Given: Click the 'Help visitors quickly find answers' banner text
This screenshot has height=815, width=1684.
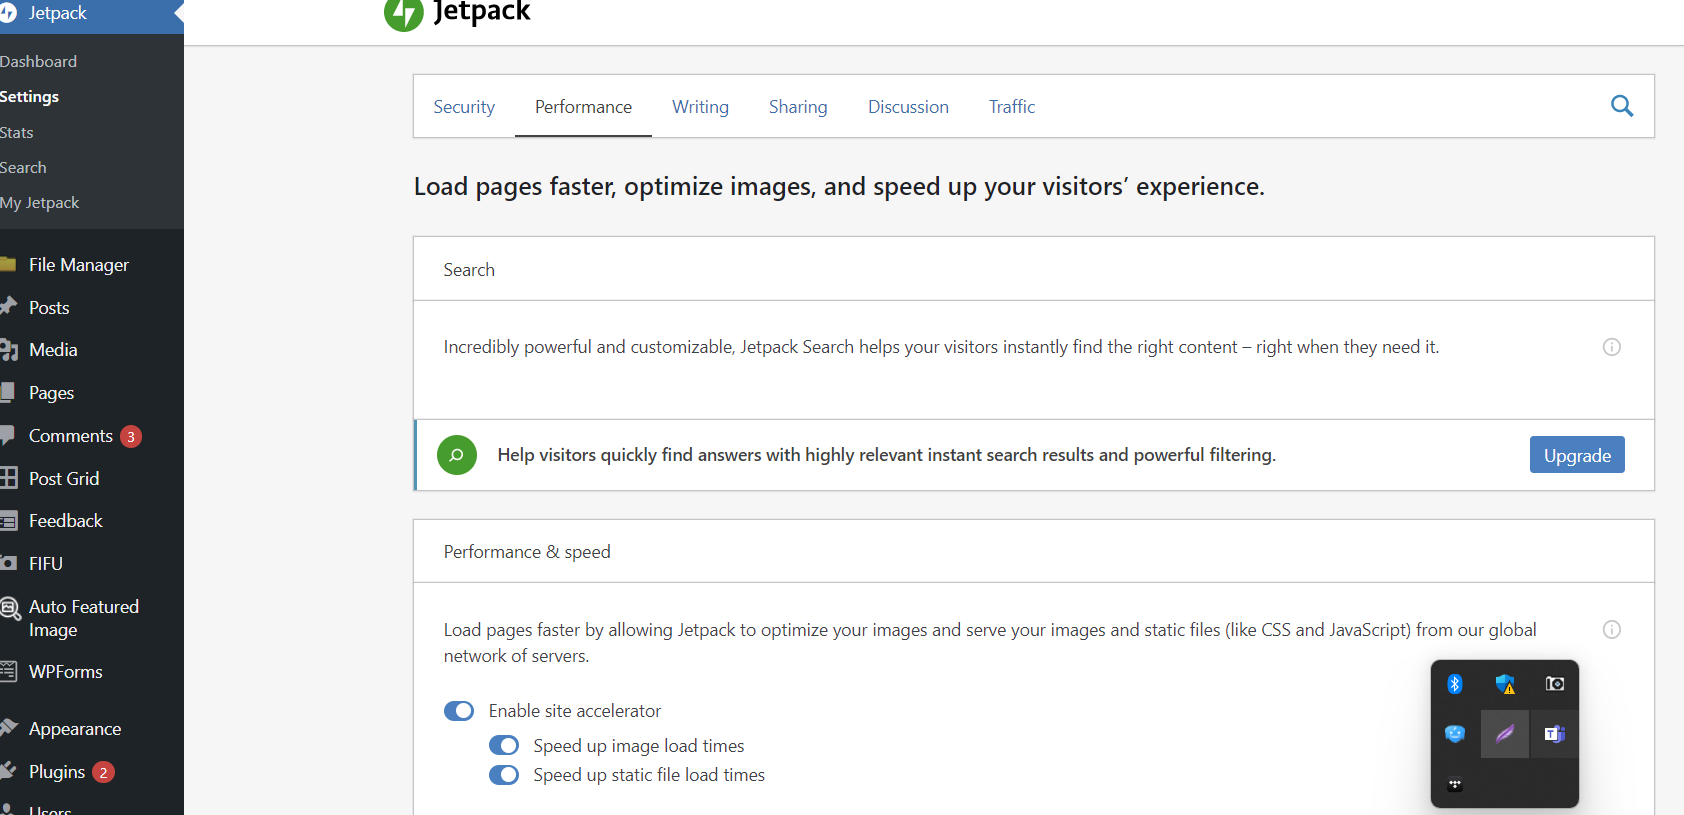Looking at the screenshot, I should [x=887, y=455].
